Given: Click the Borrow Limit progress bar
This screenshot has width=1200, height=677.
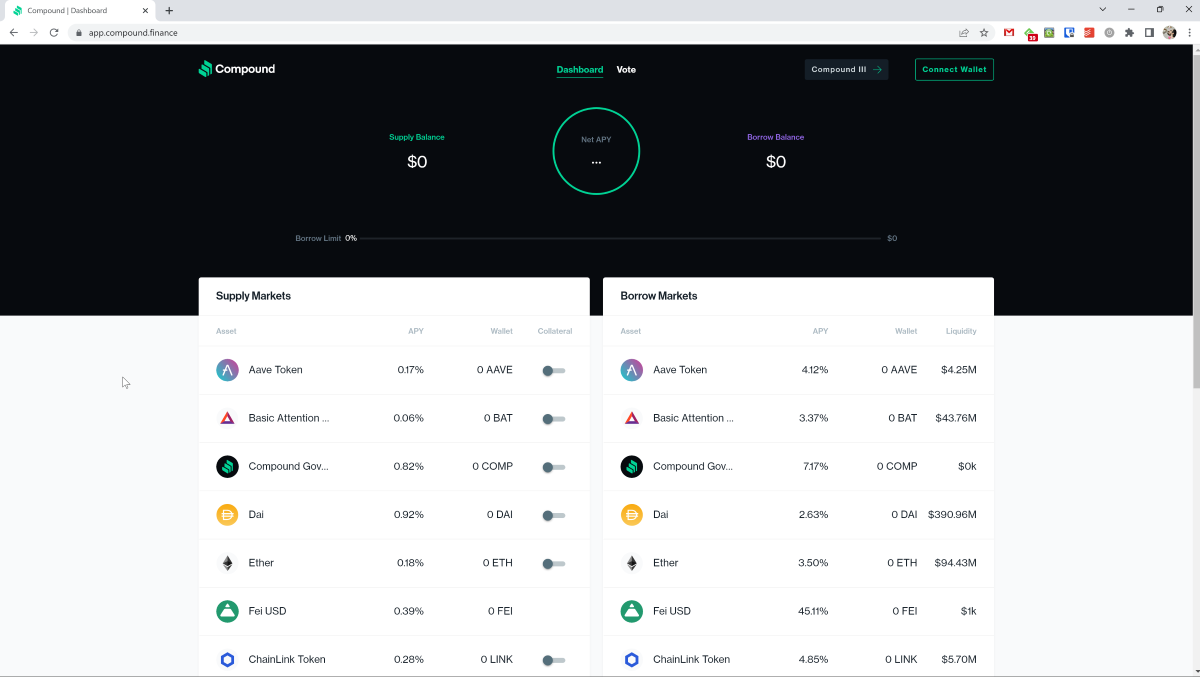Looking at the screenshot, I should (x=620, y=238).
